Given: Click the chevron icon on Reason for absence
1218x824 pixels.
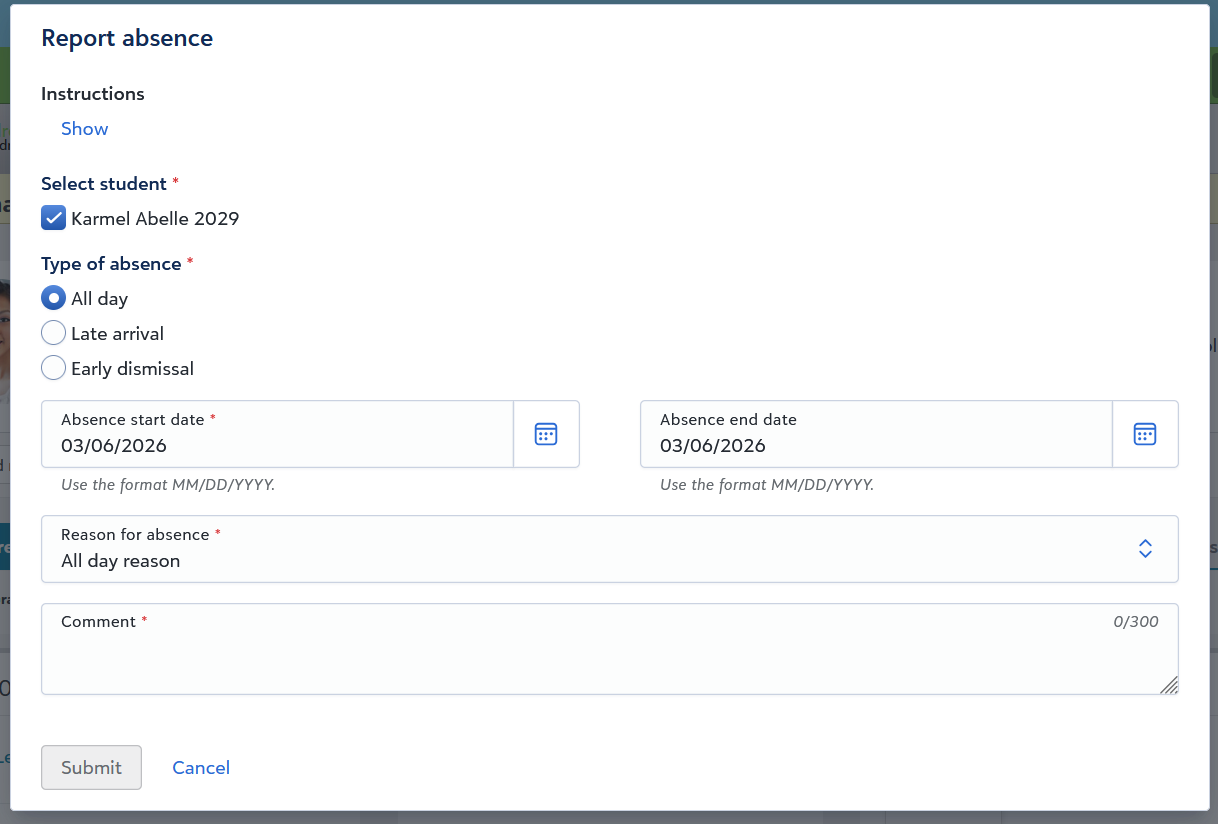Looking at the screenshot, I should pos(1145,548).
